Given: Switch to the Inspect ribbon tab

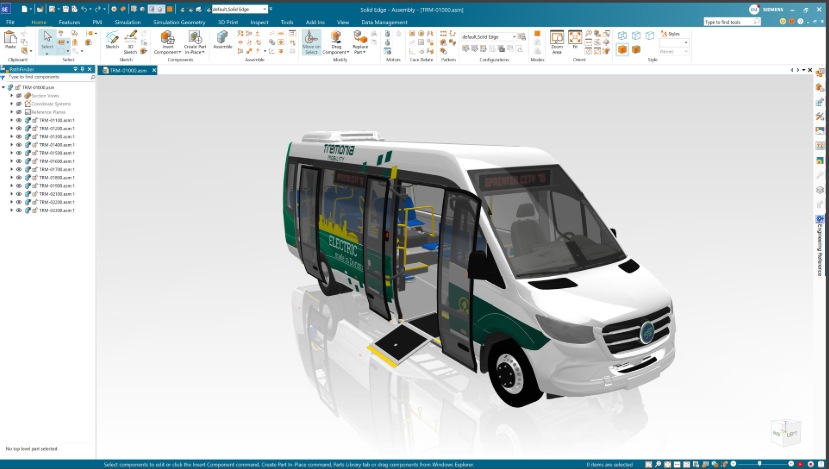Looking at the screenshot, I should click(x=259, y=21).
